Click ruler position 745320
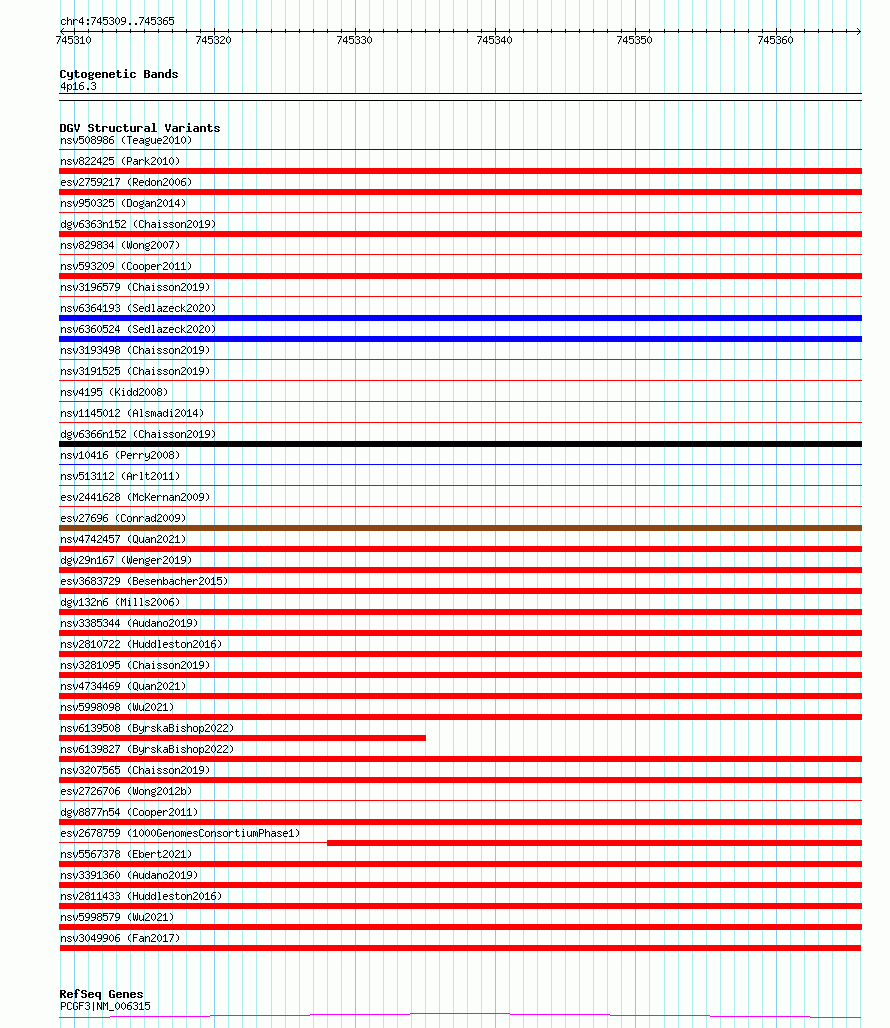This screenshot has height=1028, width=890. [x=213, y=40]
